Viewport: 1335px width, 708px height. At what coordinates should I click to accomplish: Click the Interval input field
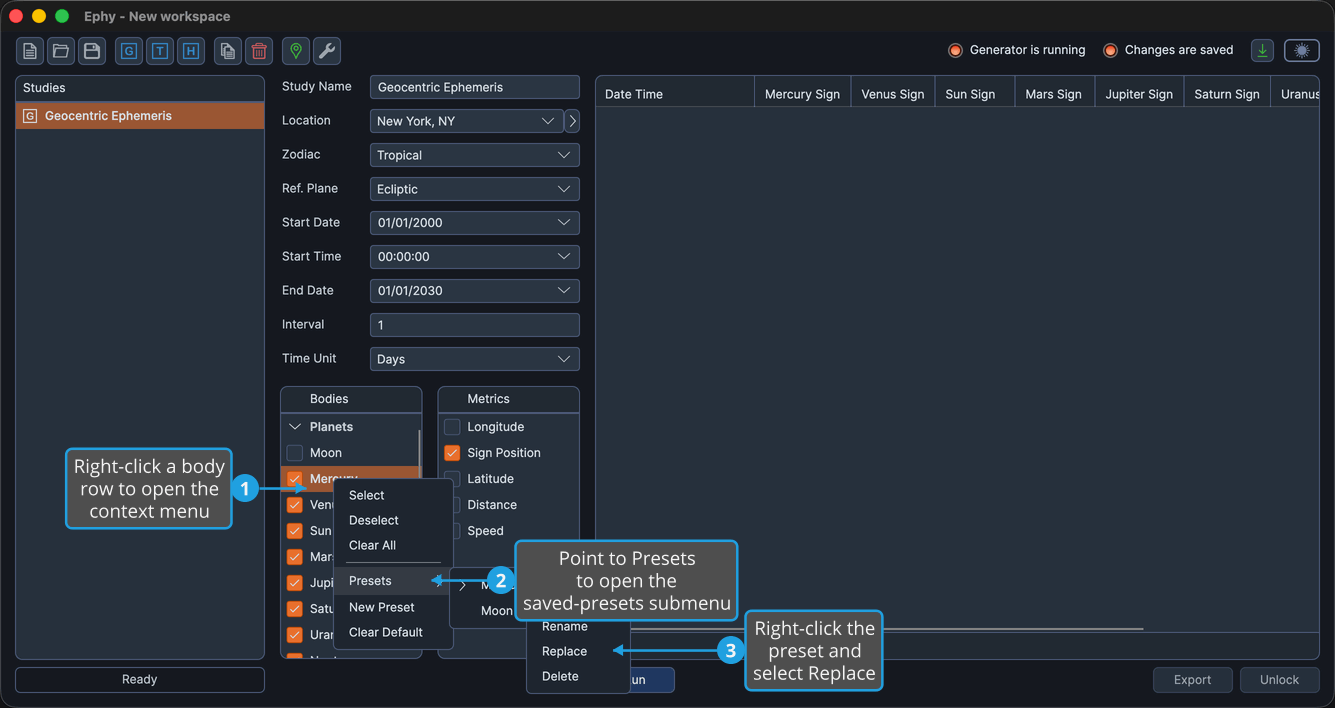click(x=475, y=325)
